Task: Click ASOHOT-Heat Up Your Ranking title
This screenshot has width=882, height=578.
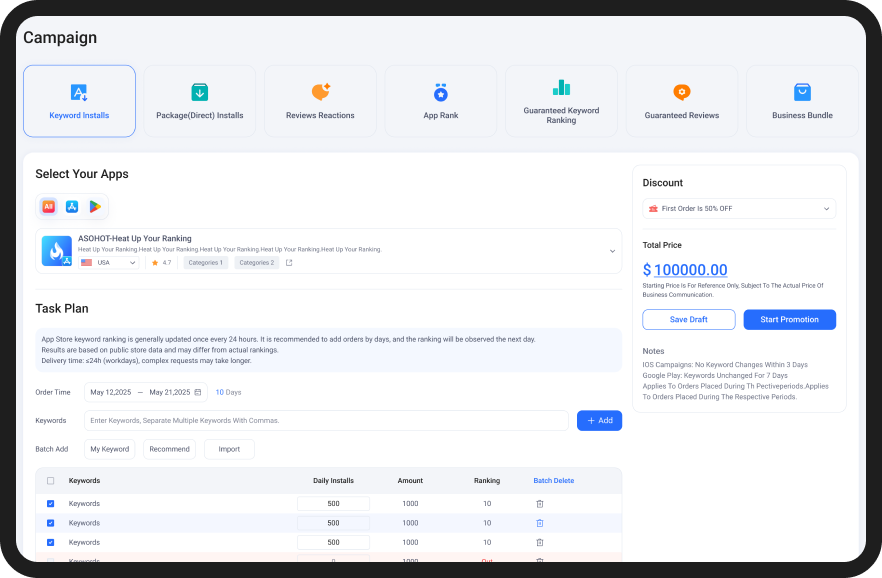Action: pos(134,238)
